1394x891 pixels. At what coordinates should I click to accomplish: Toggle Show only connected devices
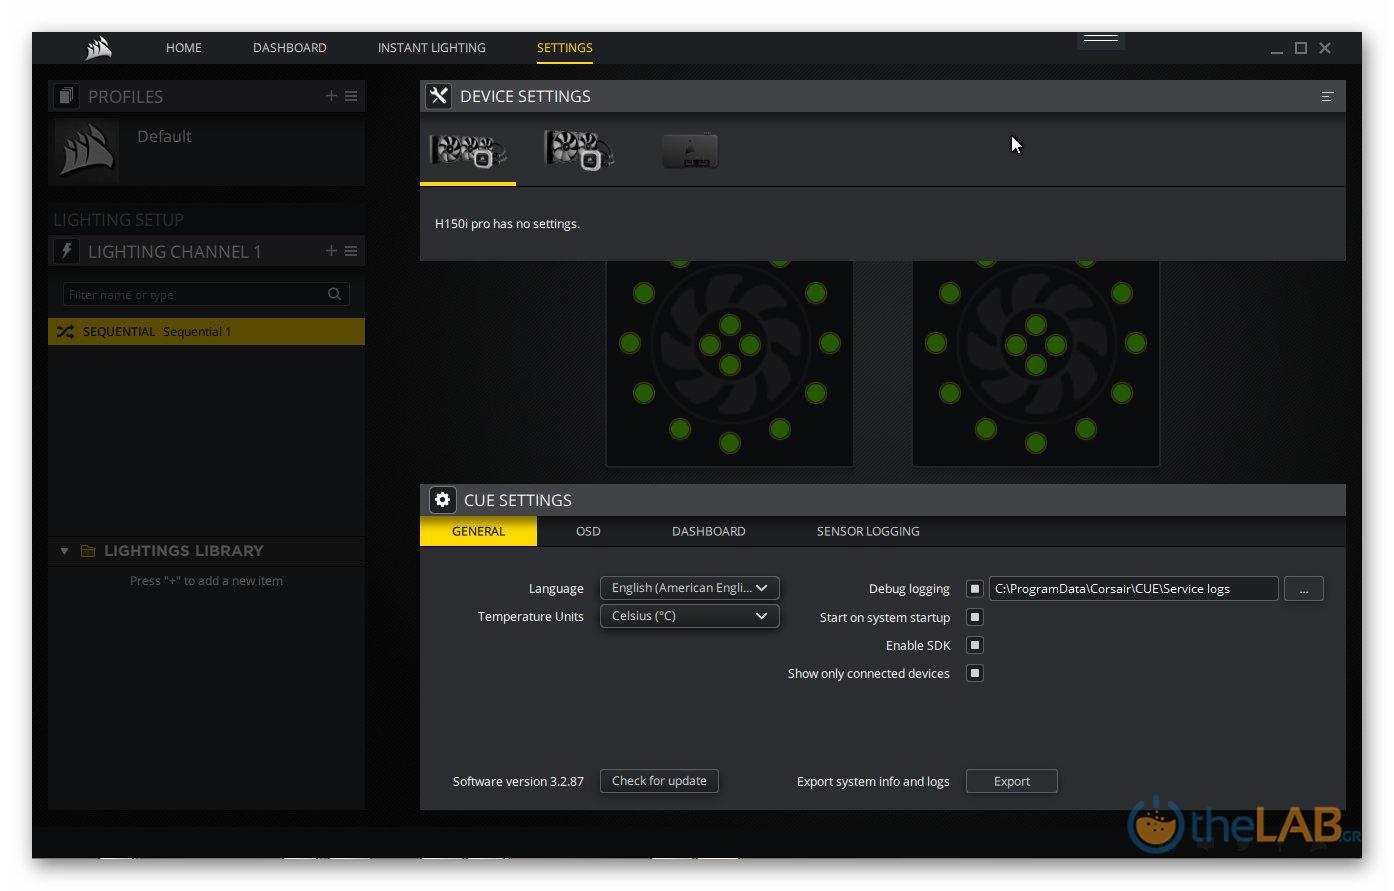click(x=975, y=673)
